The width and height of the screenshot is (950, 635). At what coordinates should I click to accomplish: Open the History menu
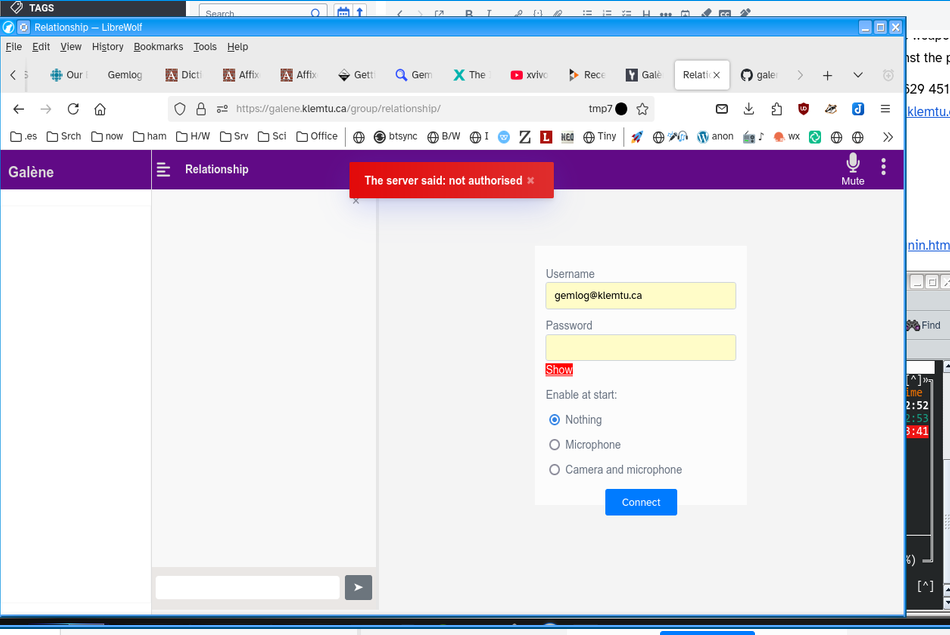click(107, 47)
